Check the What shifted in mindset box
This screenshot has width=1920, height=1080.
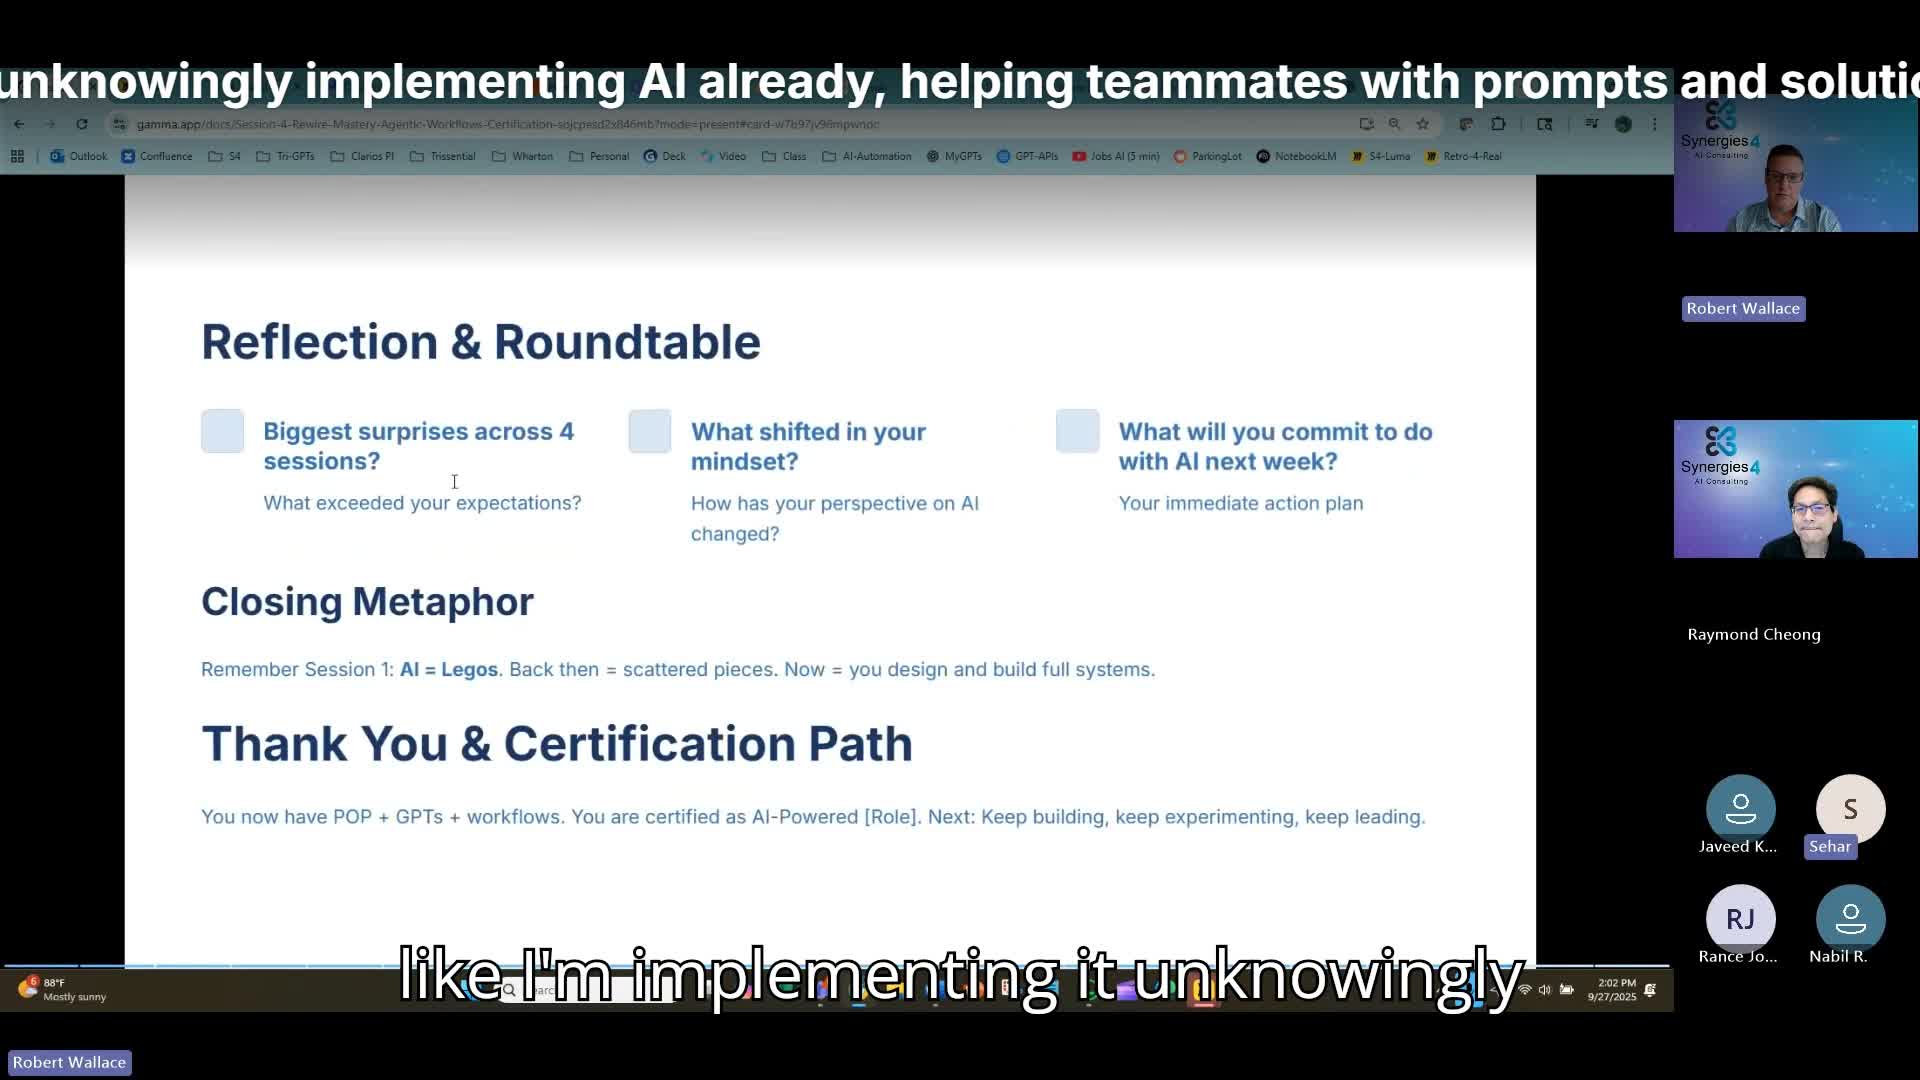click(650, 431)
